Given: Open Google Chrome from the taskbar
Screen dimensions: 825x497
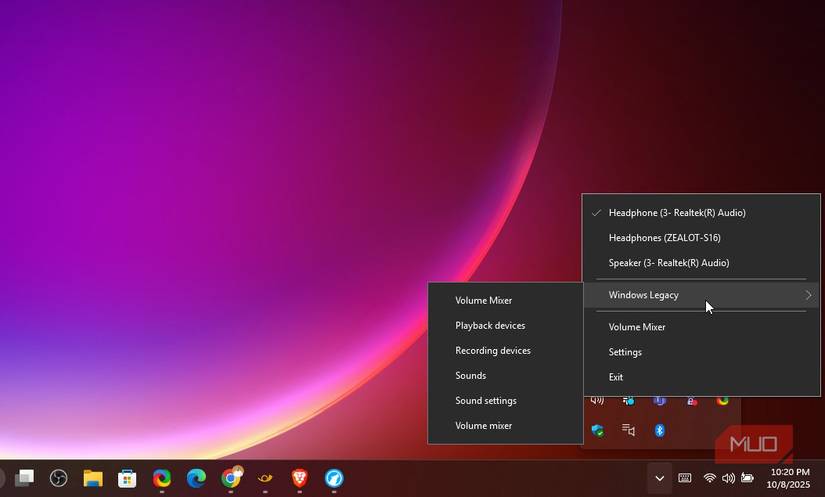Looking at the screenshot, I should (230, 478).
